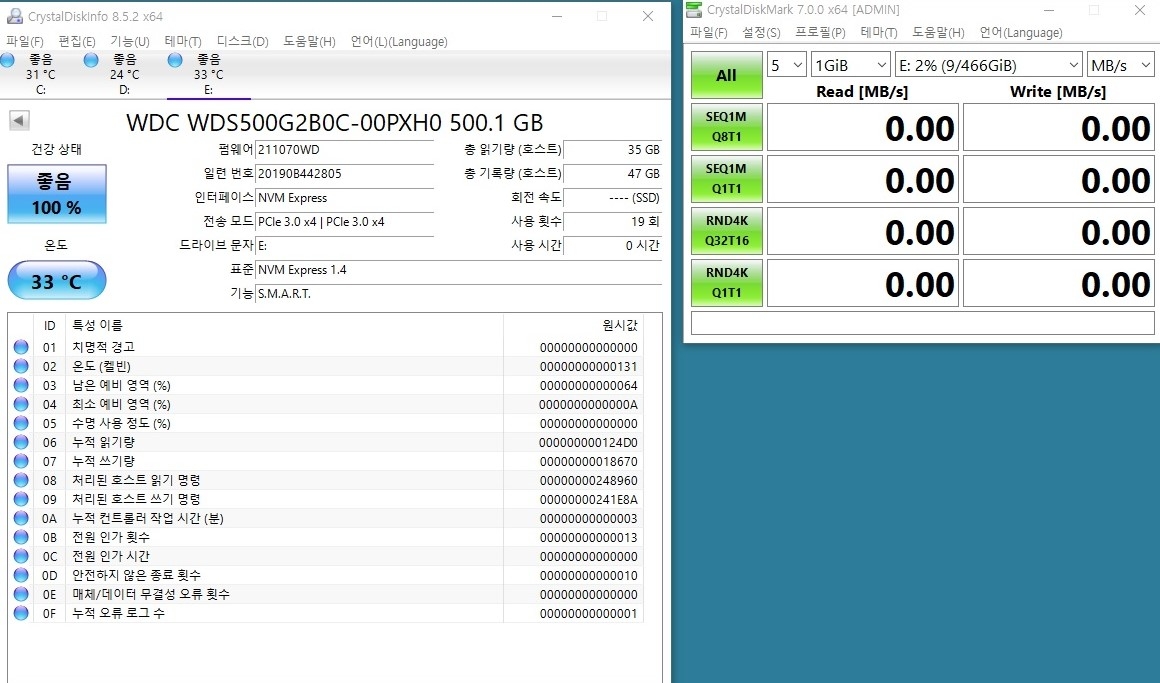Open 테마(T) menu in CrystalDiskMark
The width and height of the screenshot is (1160, 683).
coord(879,33)
